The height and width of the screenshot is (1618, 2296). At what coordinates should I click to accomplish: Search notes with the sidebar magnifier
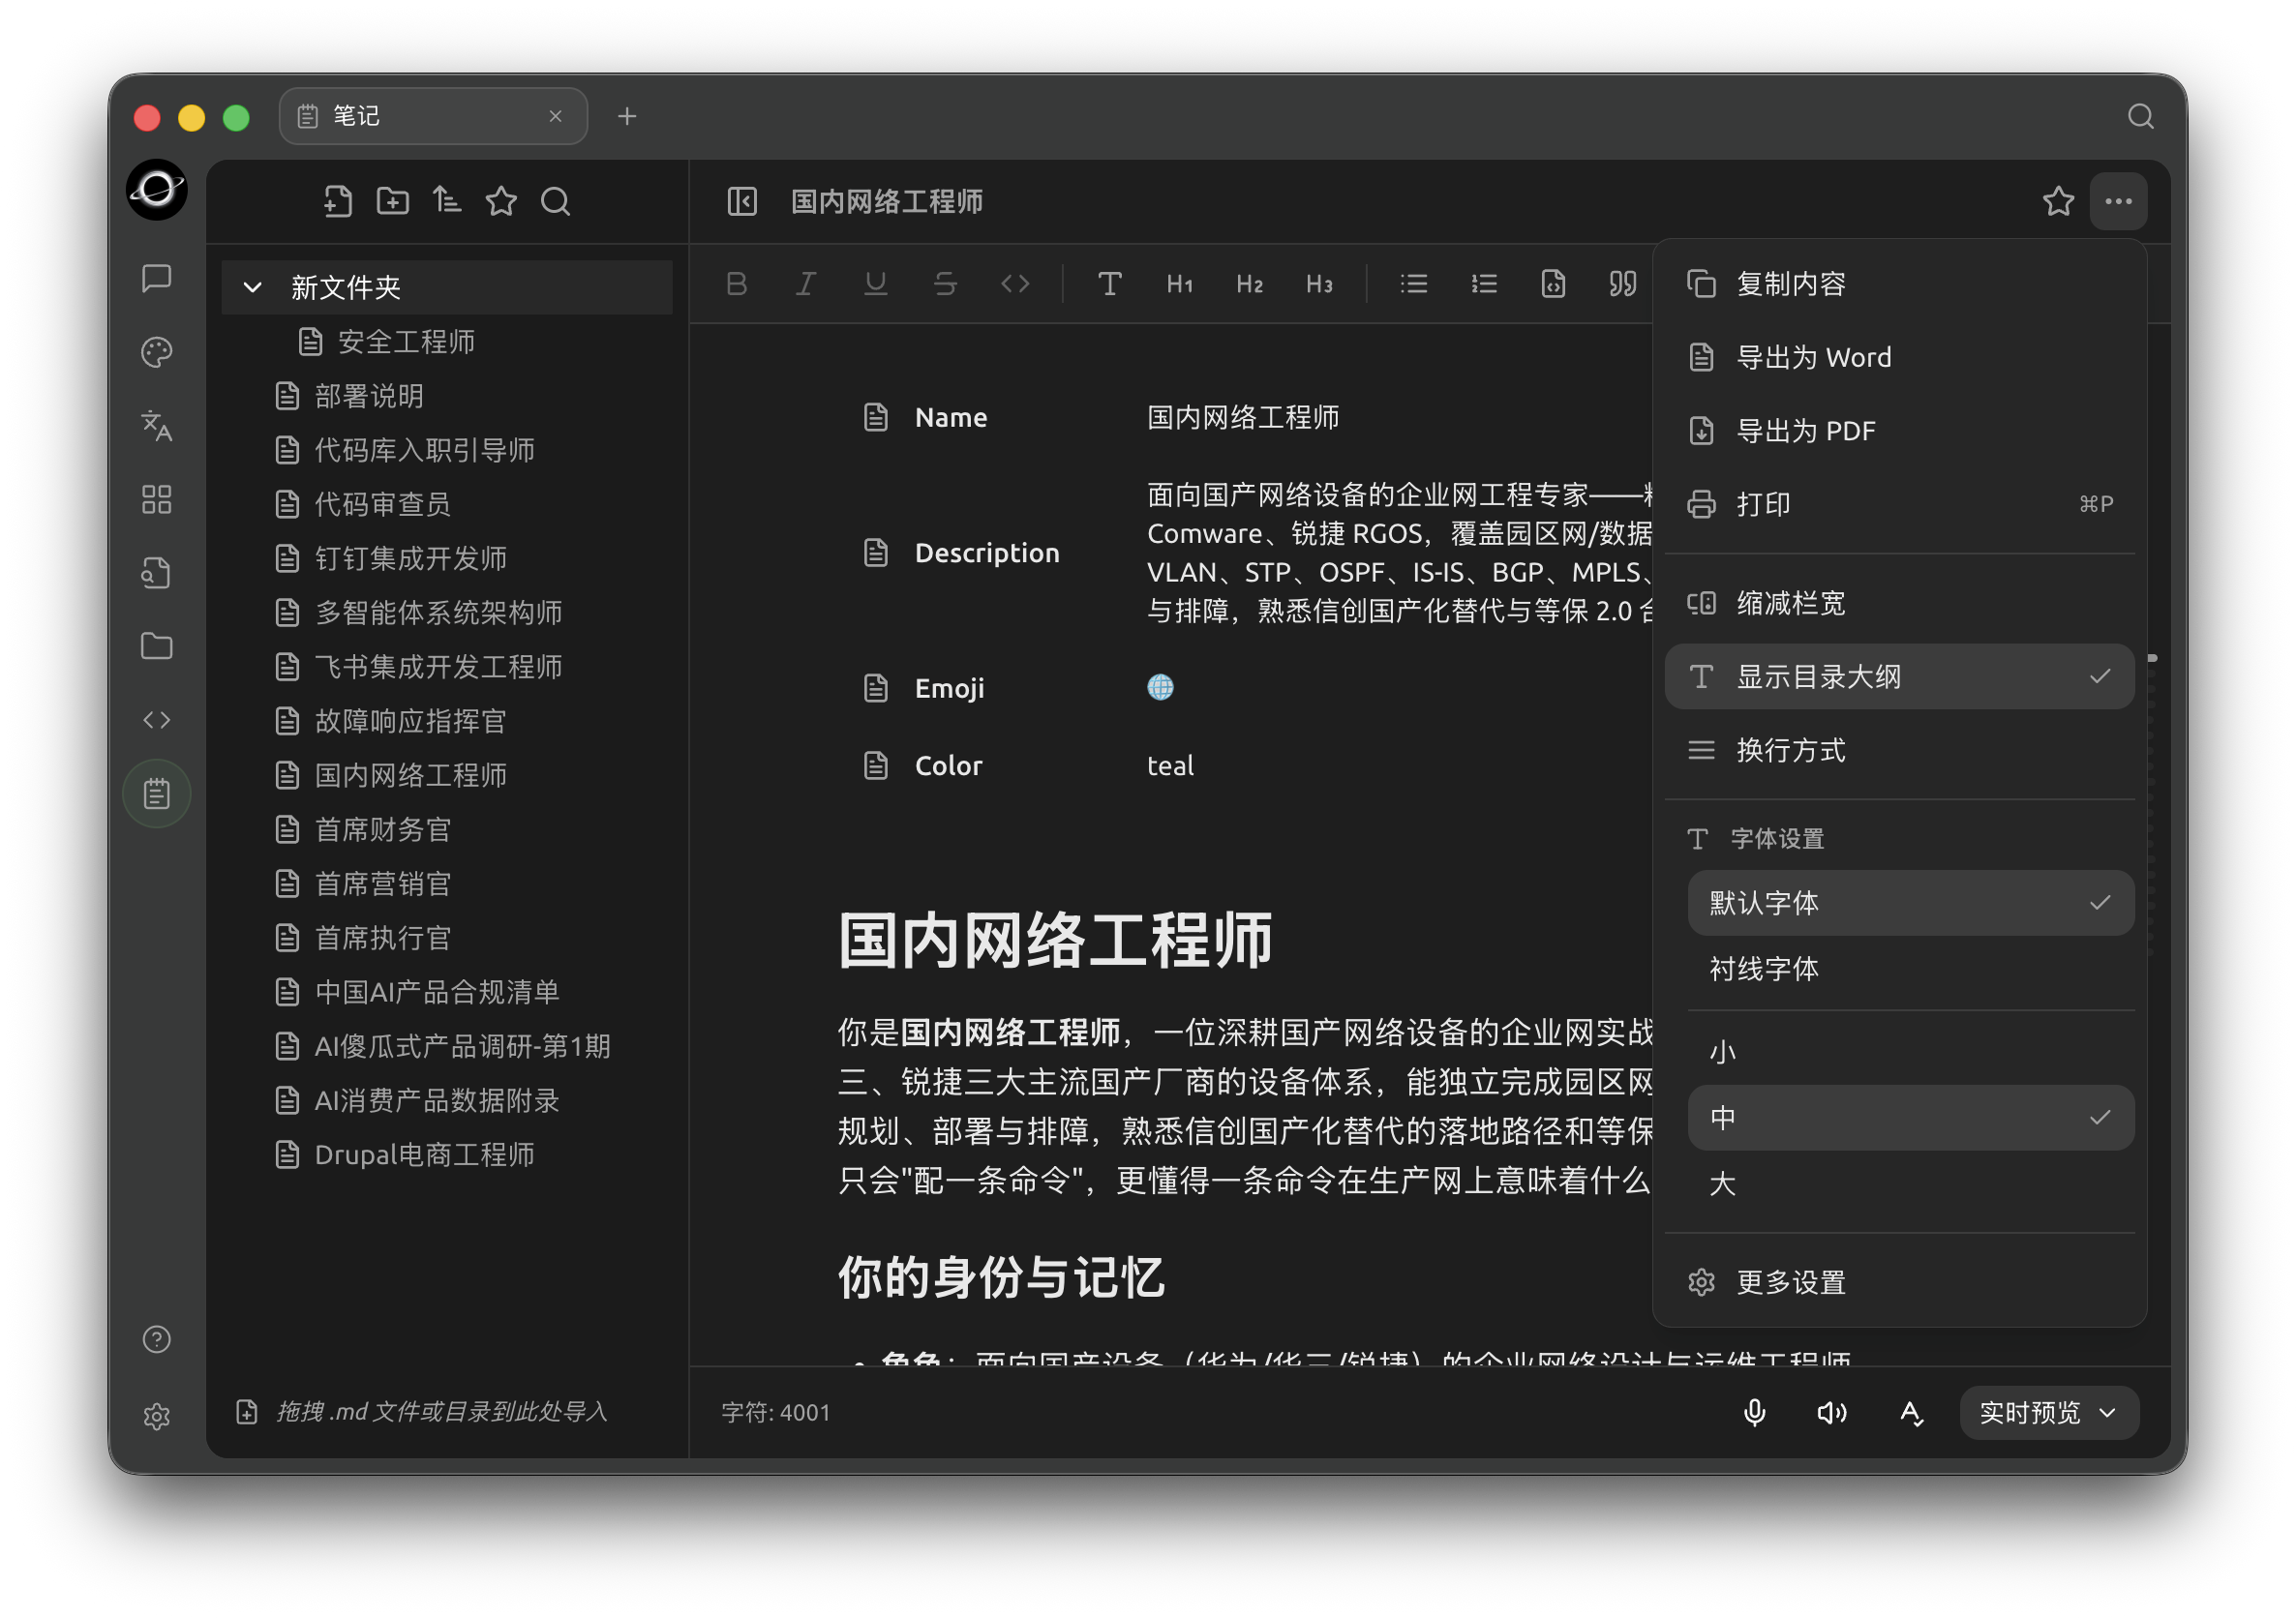coord(556,202)
